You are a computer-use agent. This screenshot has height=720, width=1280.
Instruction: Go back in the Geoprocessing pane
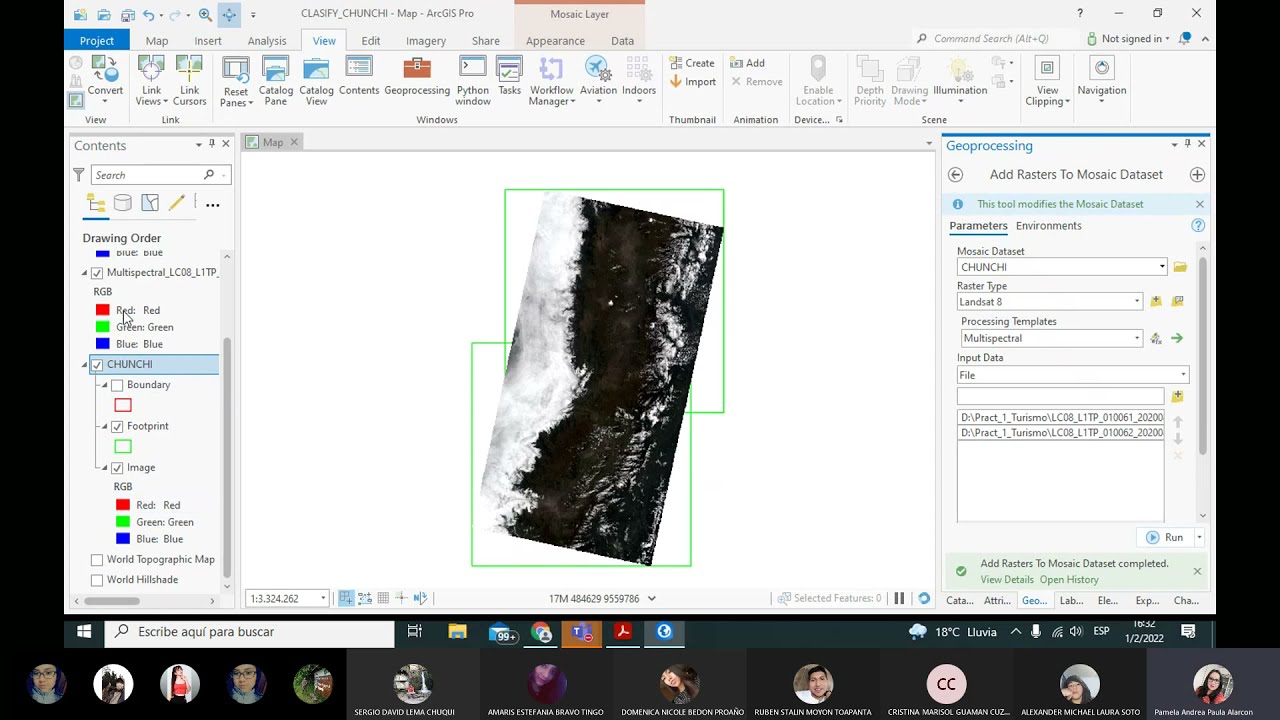point(955,175)
